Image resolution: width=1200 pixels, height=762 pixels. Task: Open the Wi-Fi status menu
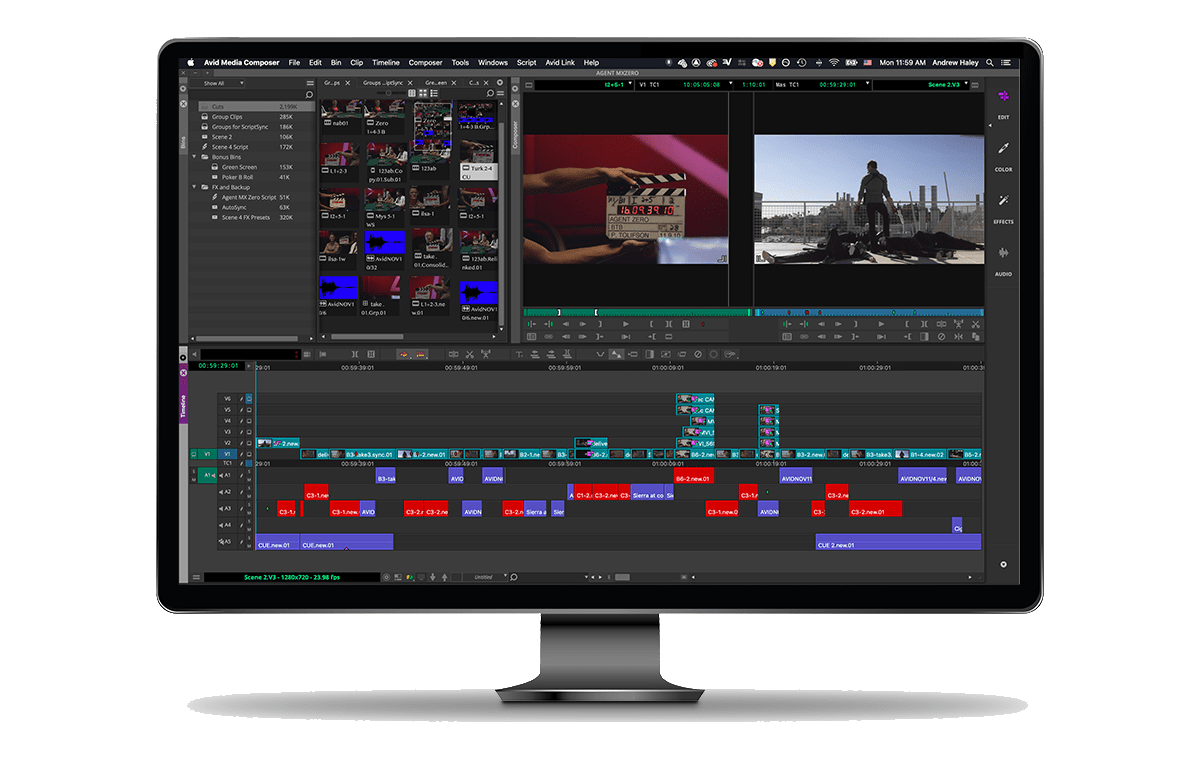pos(833,62)
